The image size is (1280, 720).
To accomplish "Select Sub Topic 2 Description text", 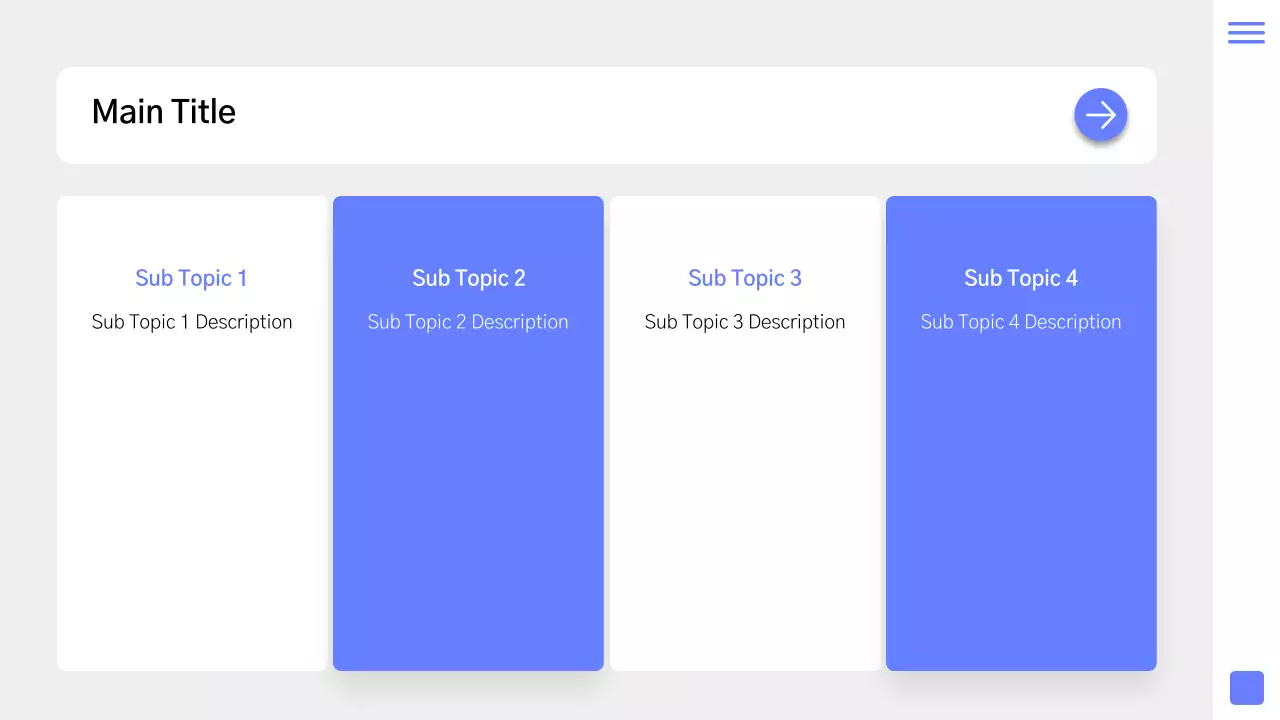I will (468, 322).
